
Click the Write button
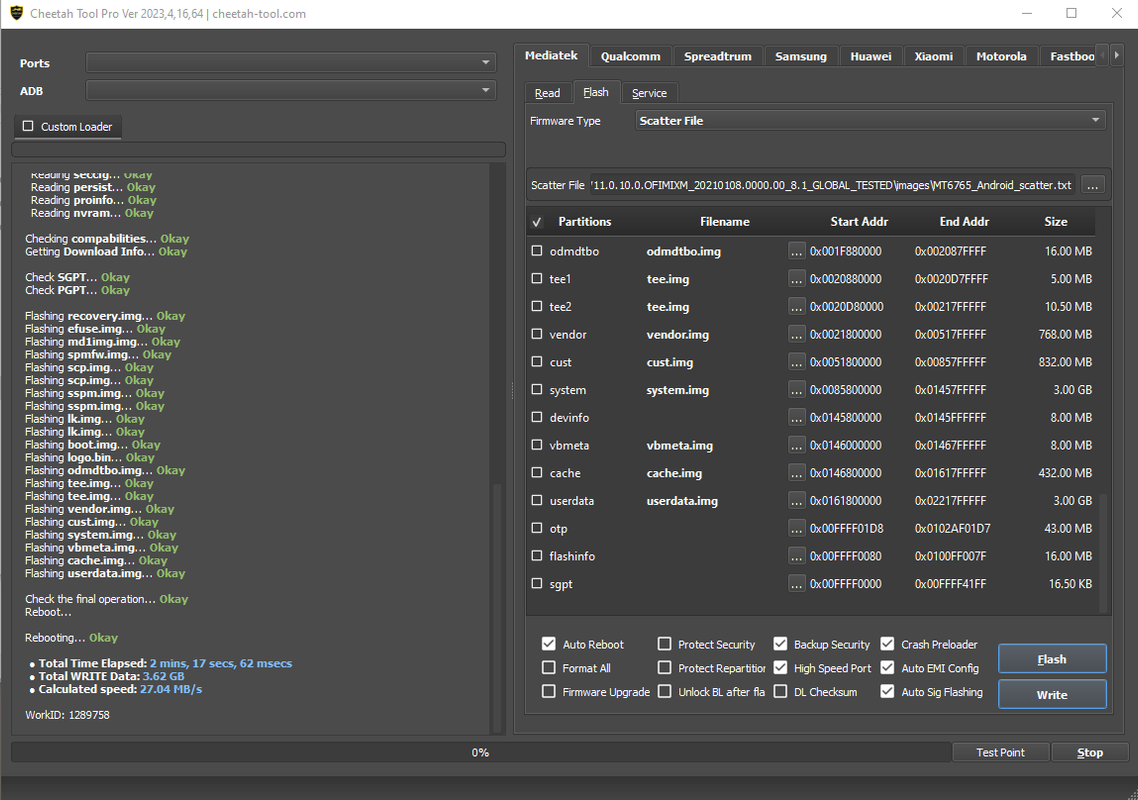(x=1052, y=695)
